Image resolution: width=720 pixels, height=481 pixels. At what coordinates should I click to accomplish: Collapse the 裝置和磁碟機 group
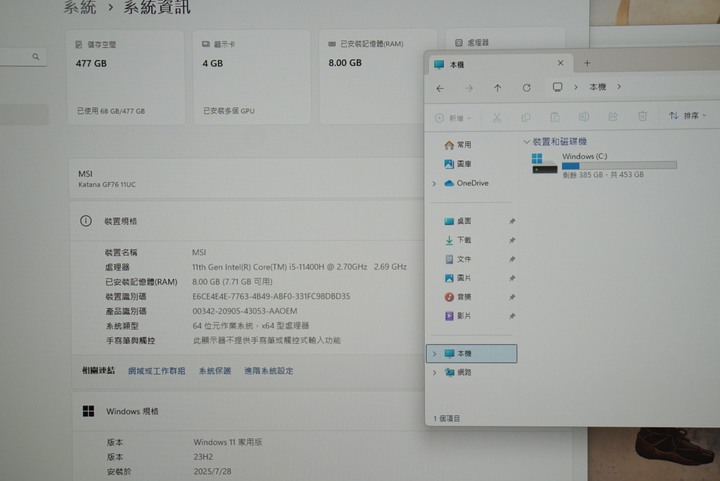526,142
